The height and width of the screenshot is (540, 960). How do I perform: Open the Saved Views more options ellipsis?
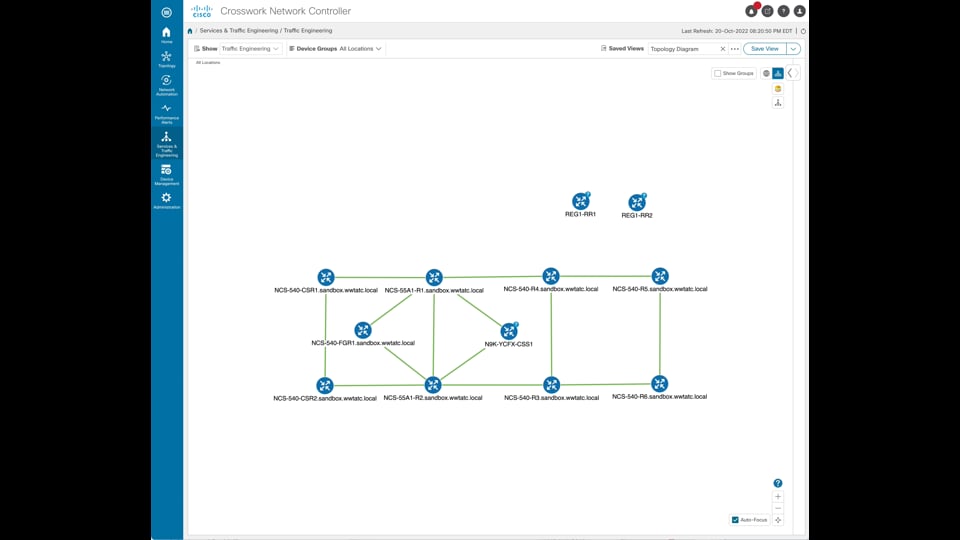coord(735,48)
